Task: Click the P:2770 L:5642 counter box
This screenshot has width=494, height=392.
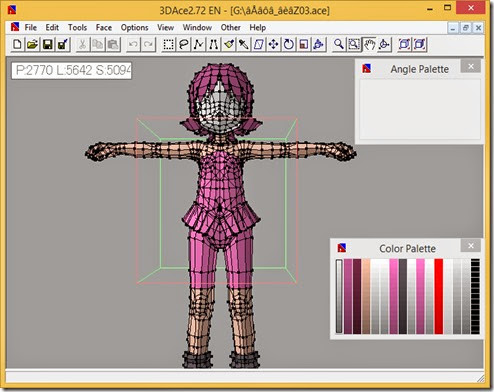Action: click(x=72, y=70)
